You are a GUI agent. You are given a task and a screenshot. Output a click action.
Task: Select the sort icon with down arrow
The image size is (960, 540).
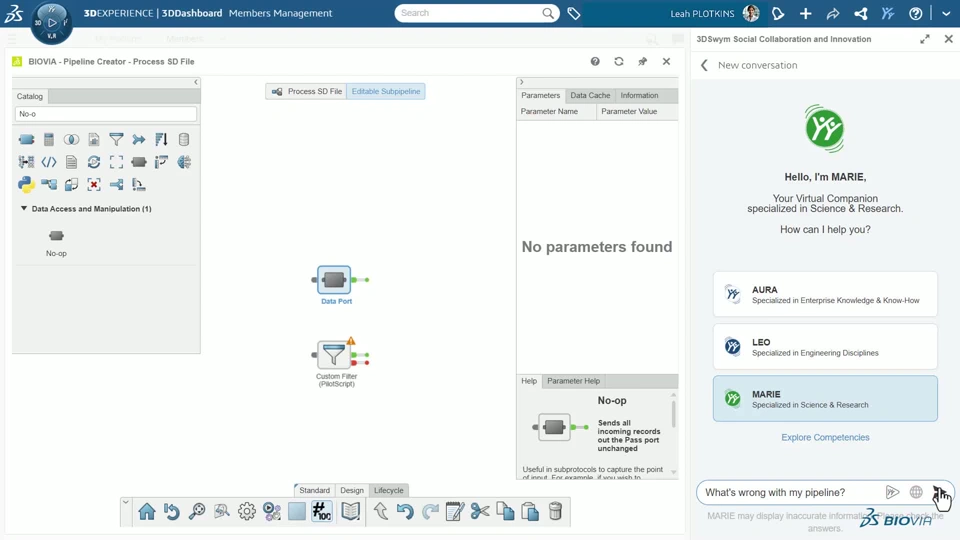click(x=161, y=140)
